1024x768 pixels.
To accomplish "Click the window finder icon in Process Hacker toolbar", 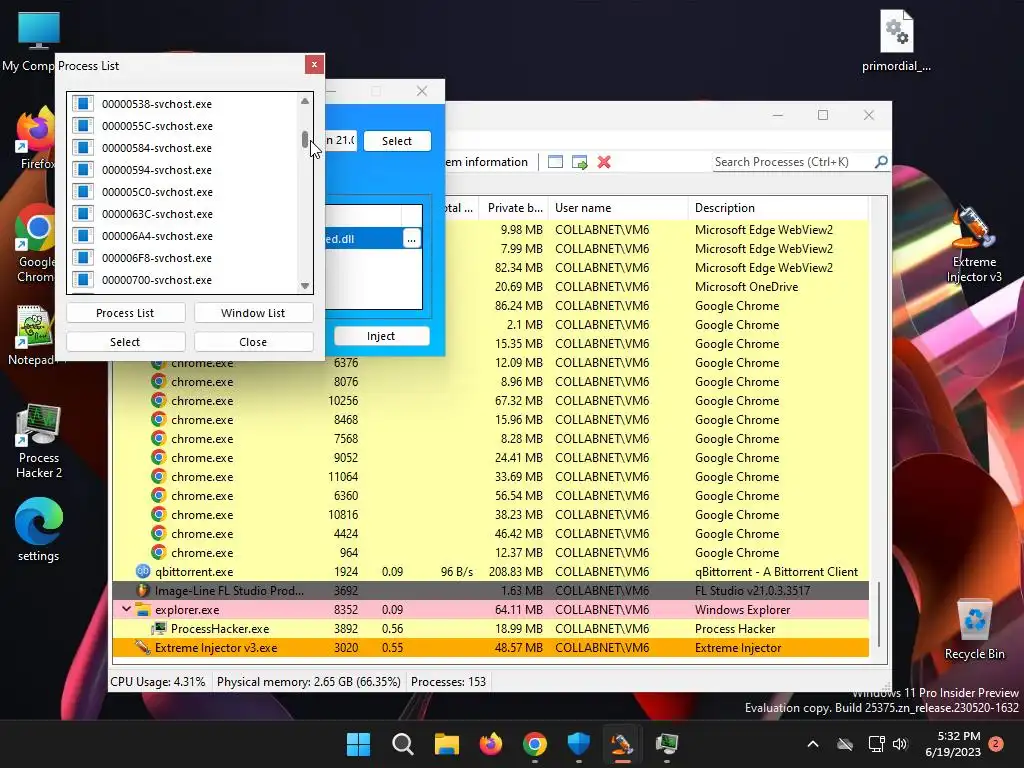I will click(555, 162).
